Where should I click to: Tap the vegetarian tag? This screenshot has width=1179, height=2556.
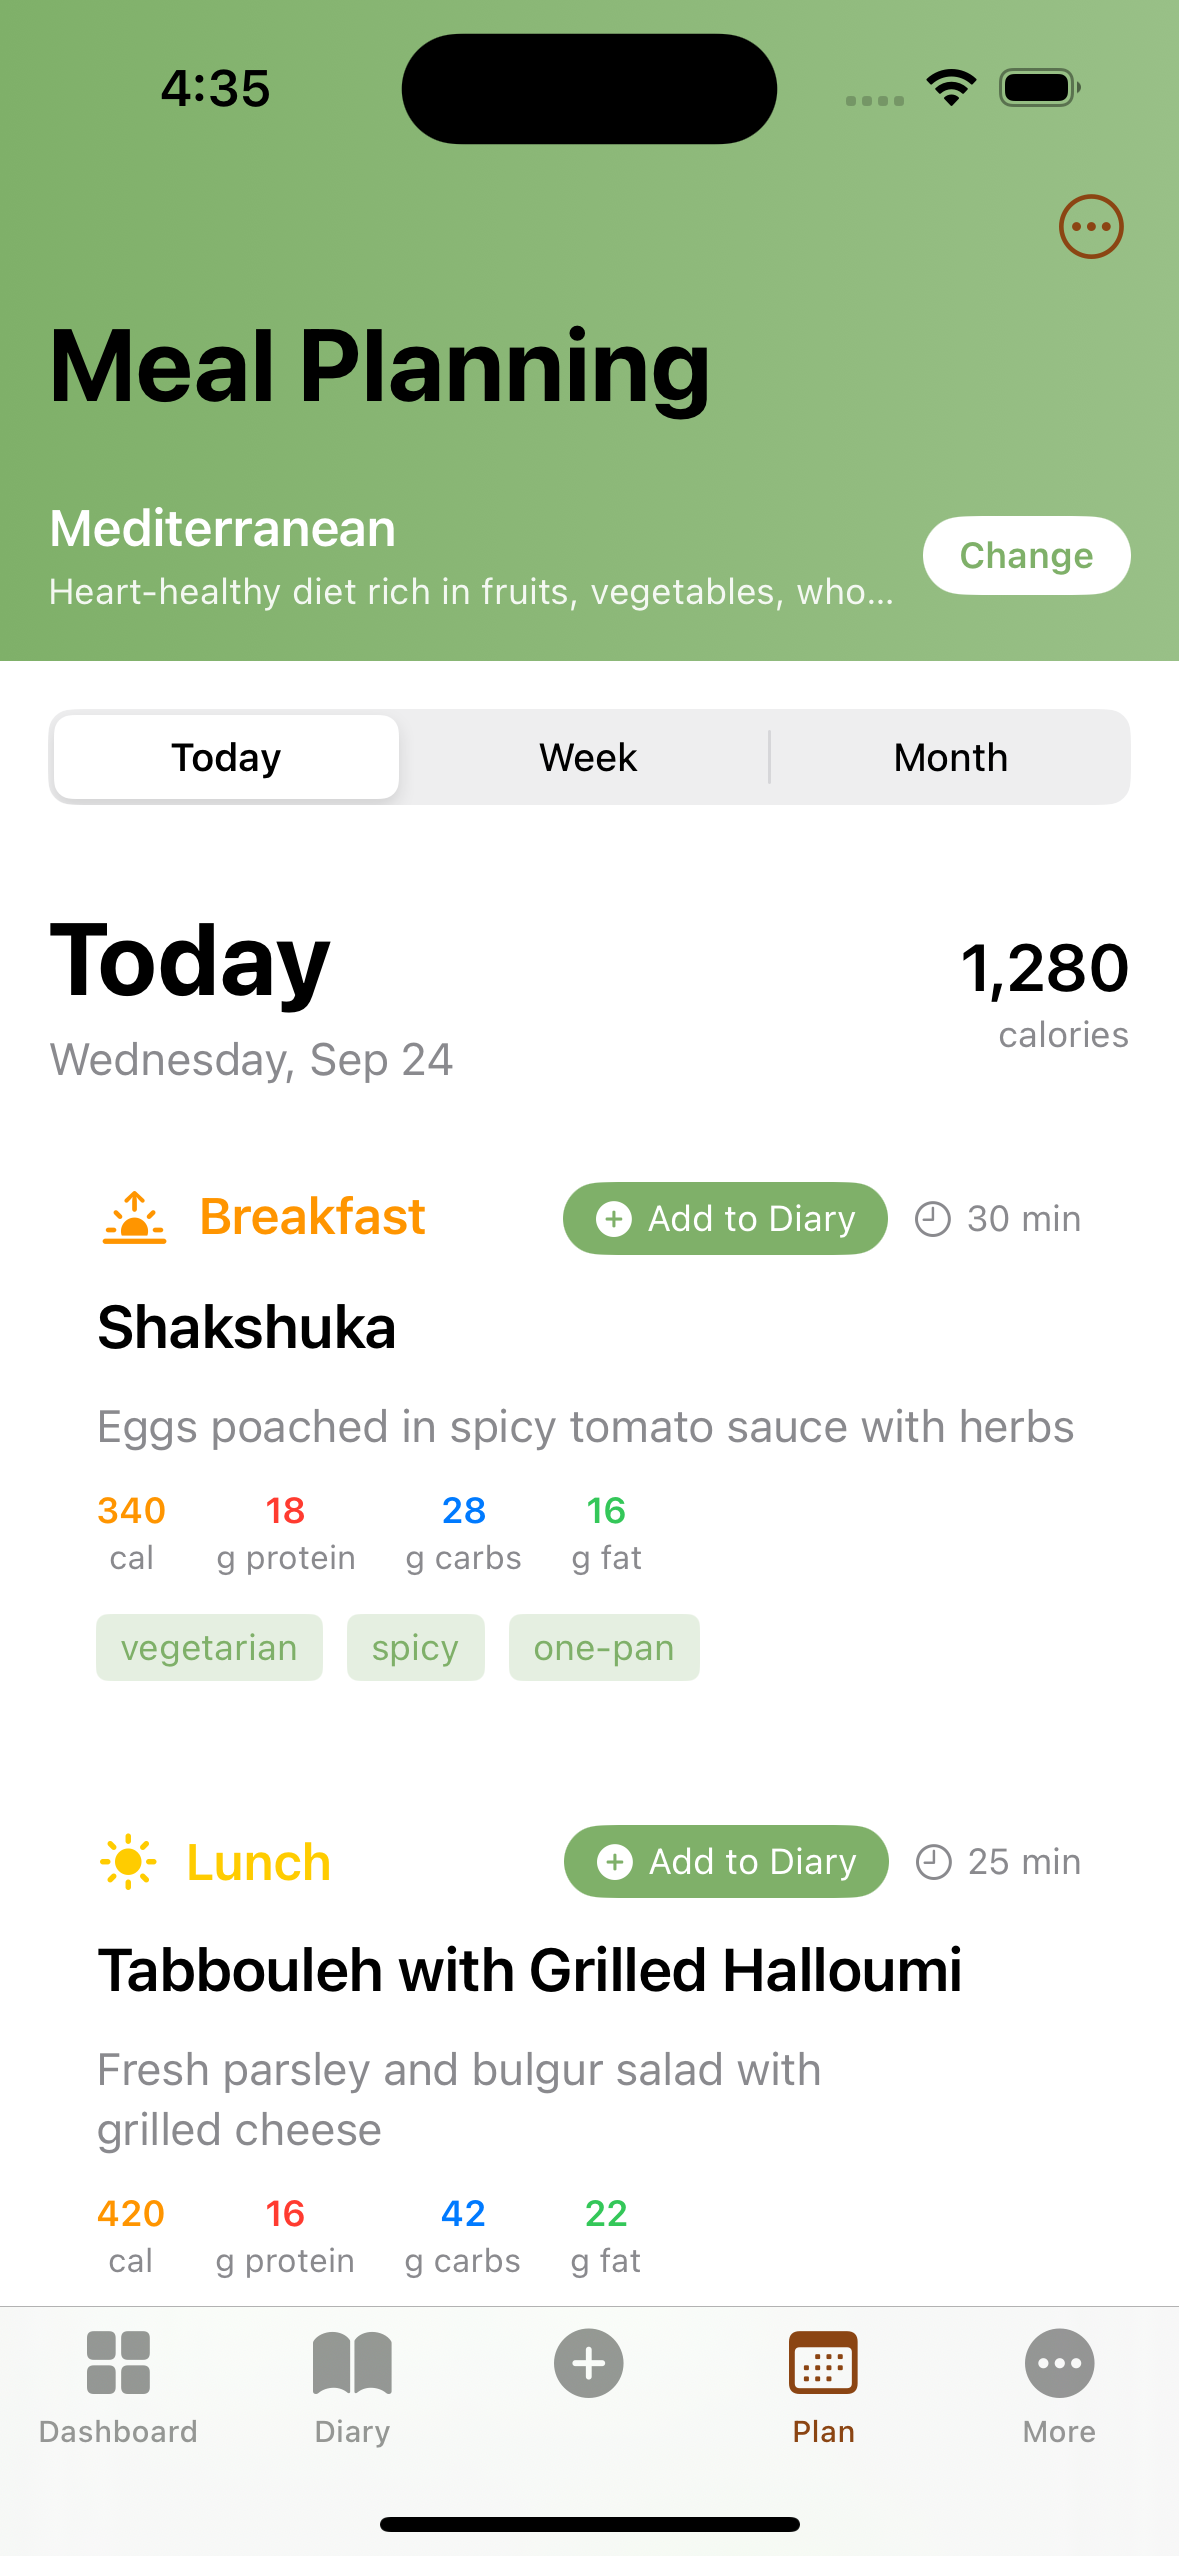point(209,1648)
